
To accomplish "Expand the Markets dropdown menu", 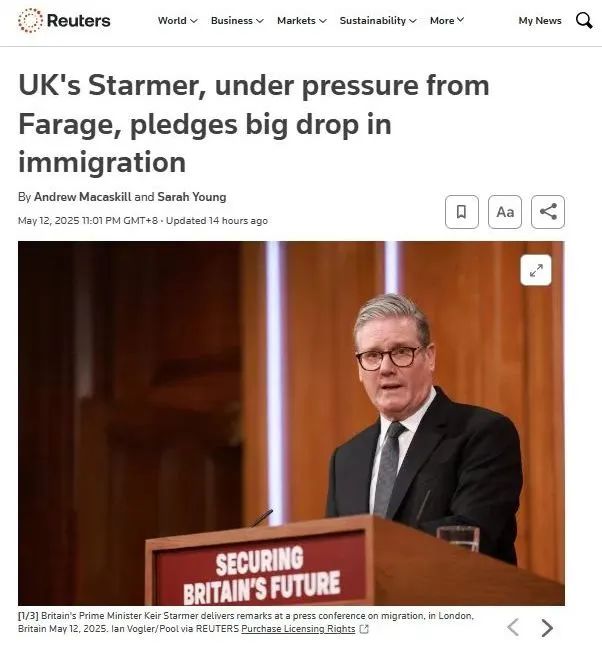I will click(x=302, y=21).
